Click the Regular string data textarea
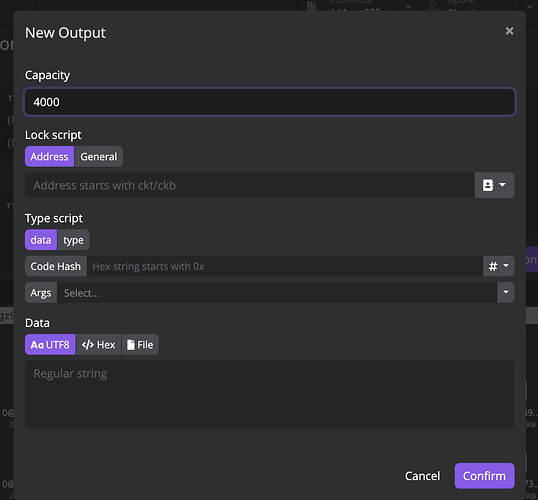The height and width of the screenshot is (500, 538). 270,394
